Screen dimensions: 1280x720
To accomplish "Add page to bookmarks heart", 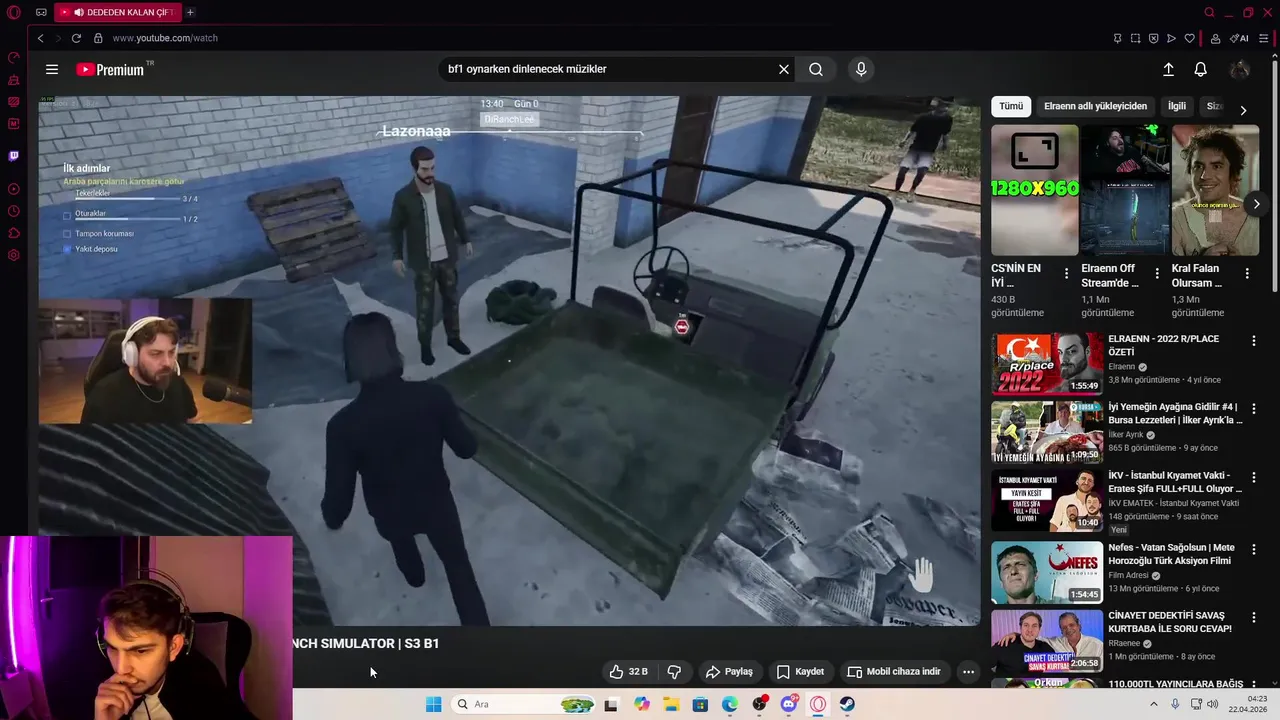I will tap(1189, 38).
